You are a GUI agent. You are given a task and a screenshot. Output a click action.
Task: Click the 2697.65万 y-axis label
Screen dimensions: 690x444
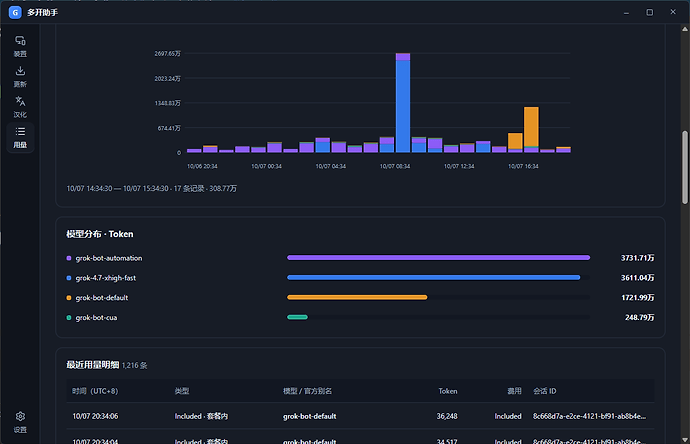pyautogui.click(x=167, y=54)
